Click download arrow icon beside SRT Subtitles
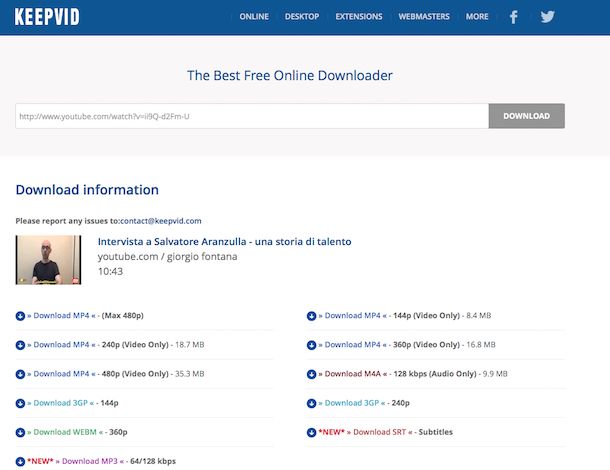This screenshot has width=610, height=470. [x=311, y=432]
